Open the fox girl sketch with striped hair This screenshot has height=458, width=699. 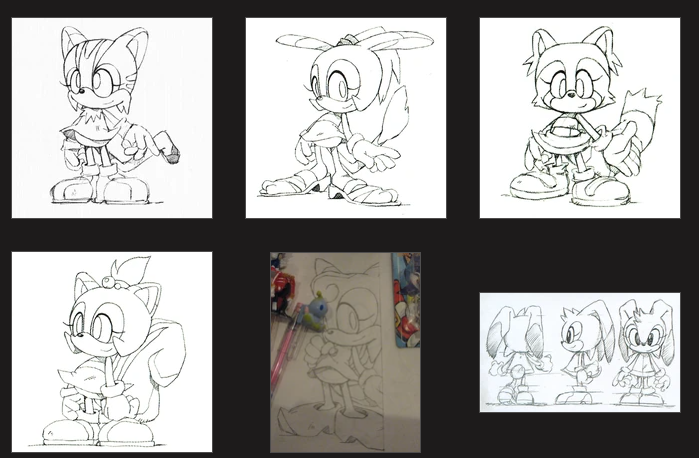pos(112,118)
